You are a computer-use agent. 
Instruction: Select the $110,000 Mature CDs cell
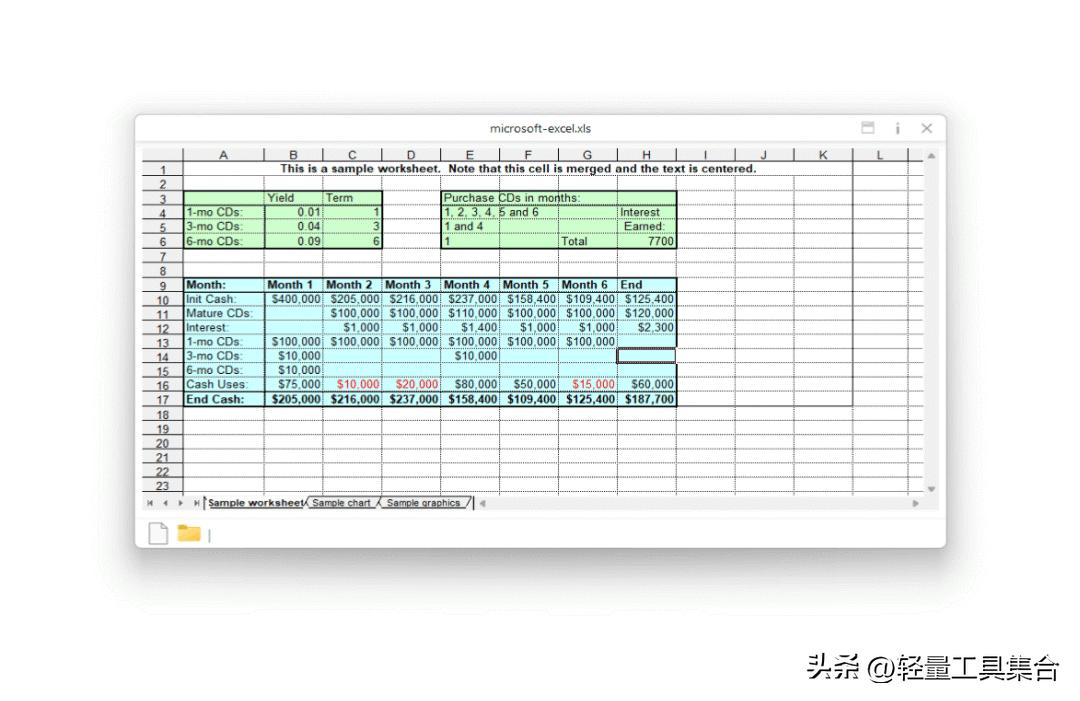point(470,313)
